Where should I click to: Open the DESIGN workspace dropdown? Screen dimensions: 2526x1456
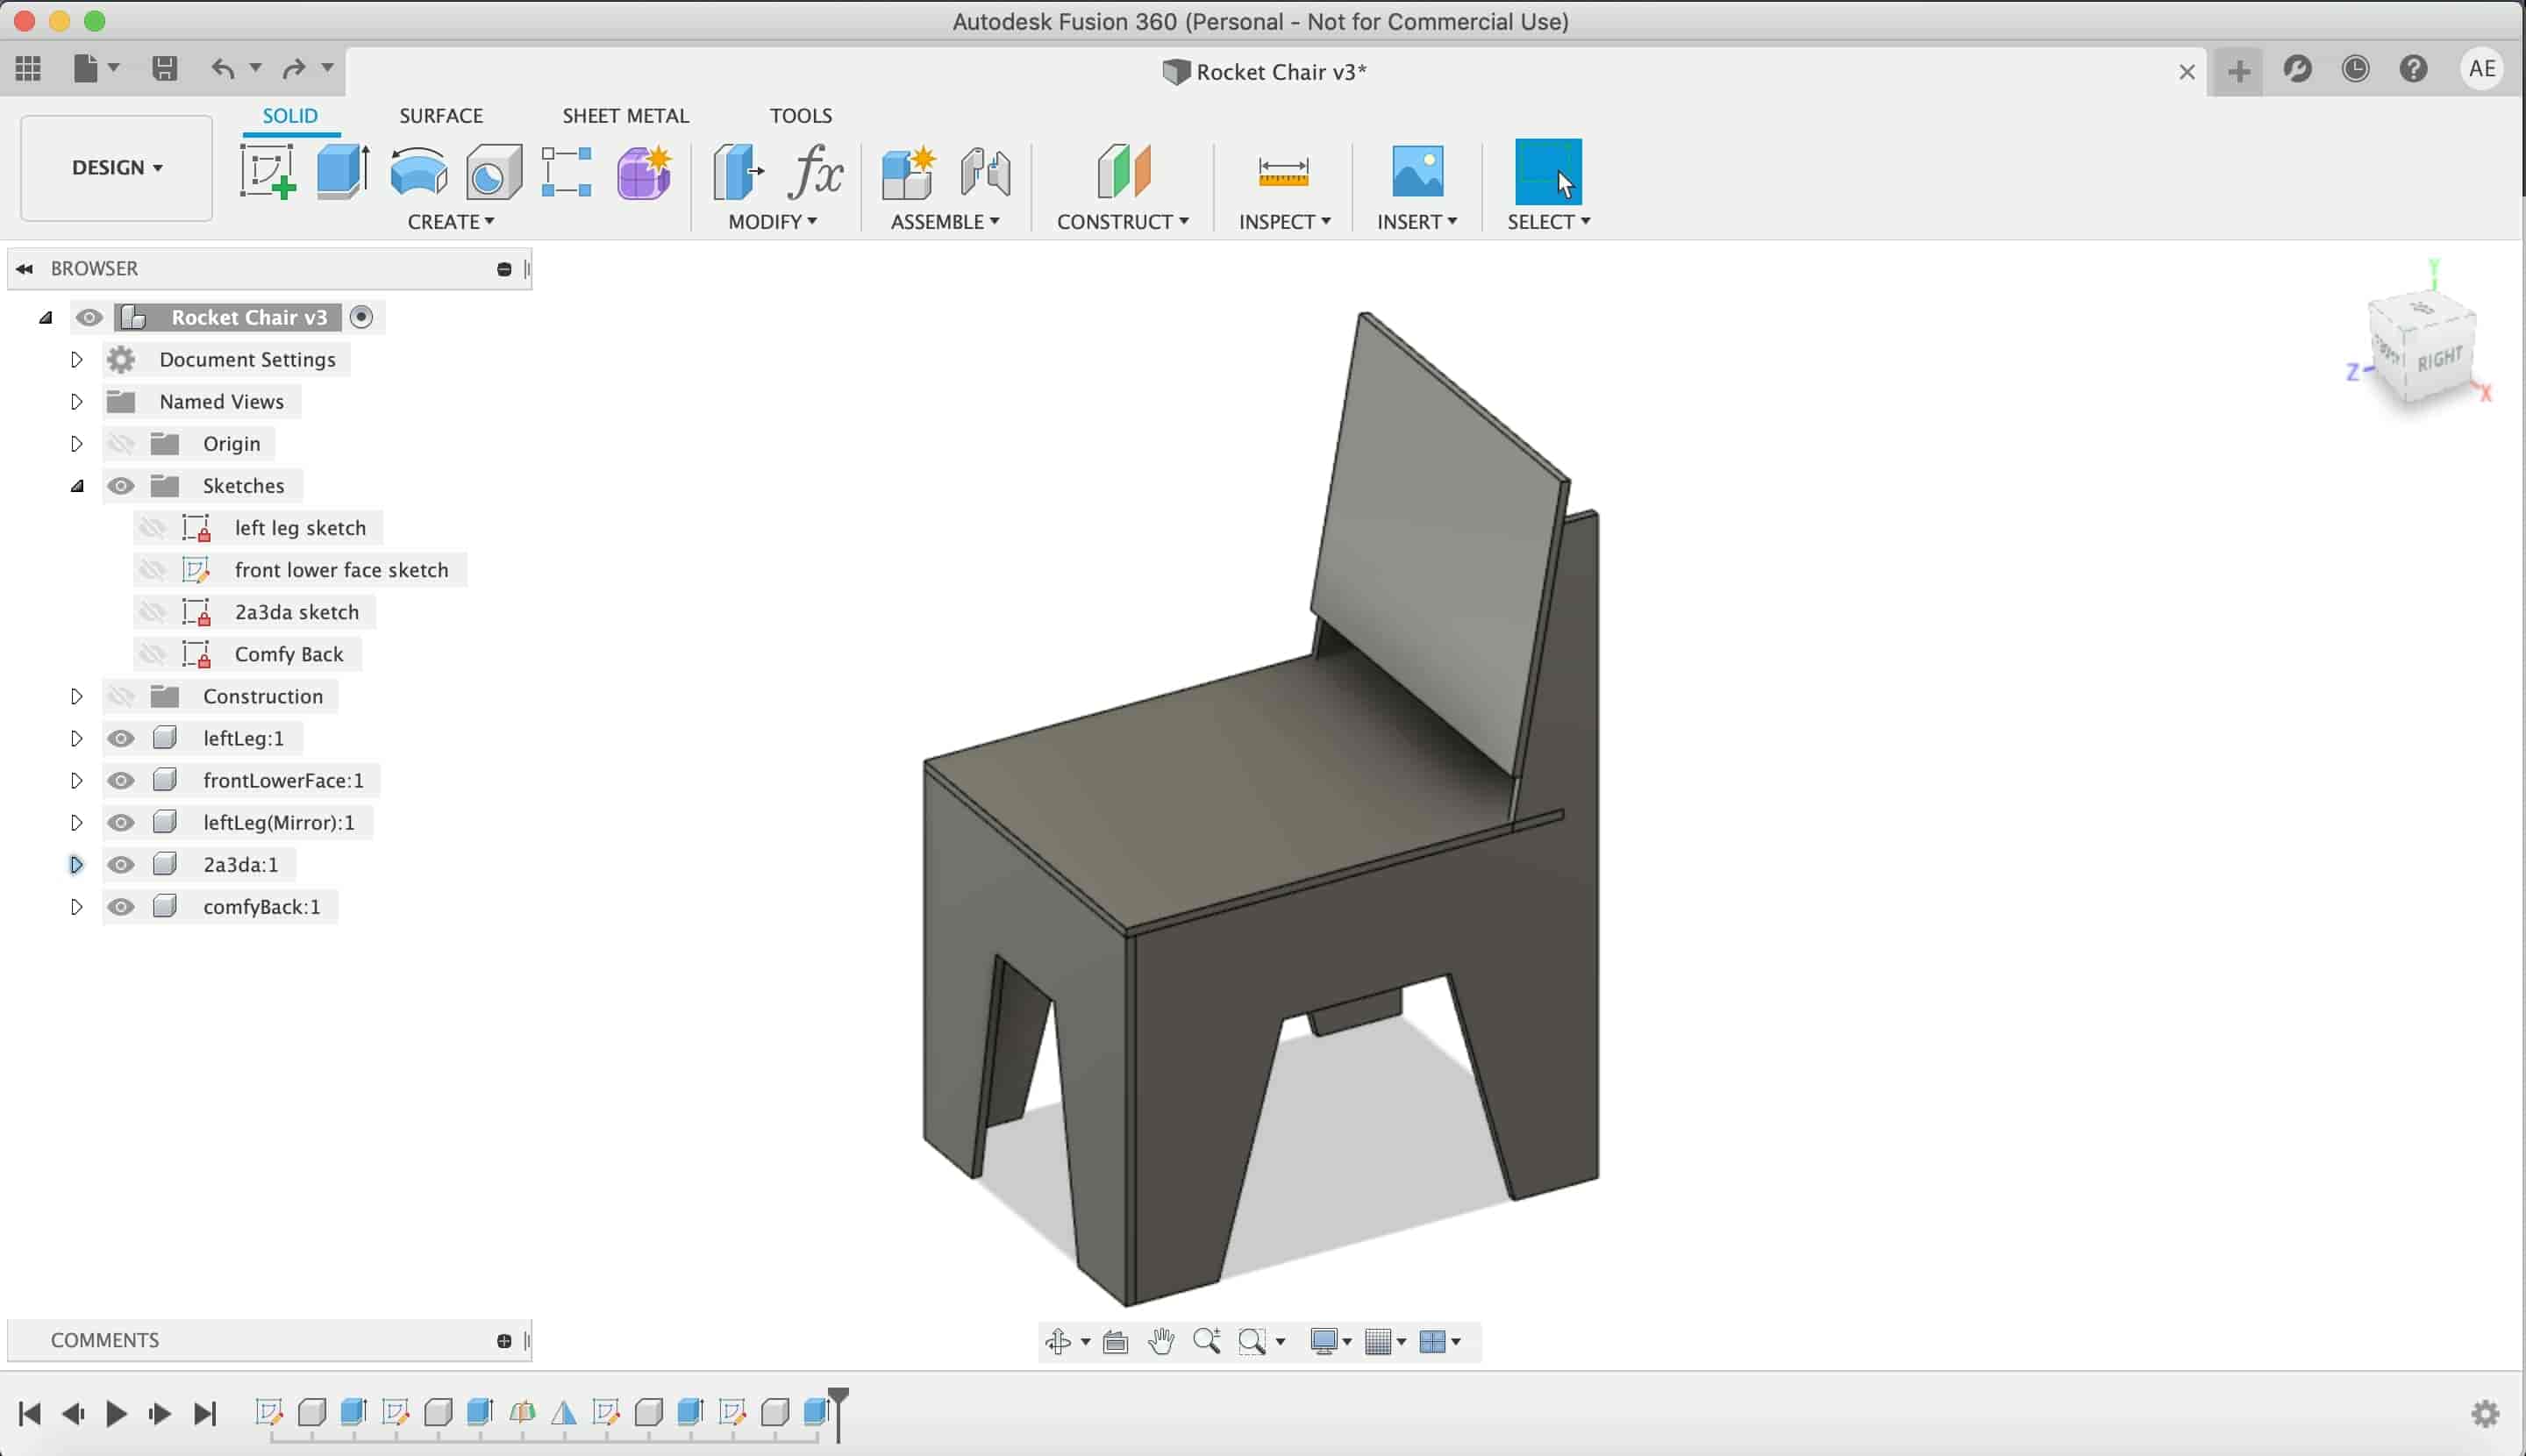(x=117, y=168)
